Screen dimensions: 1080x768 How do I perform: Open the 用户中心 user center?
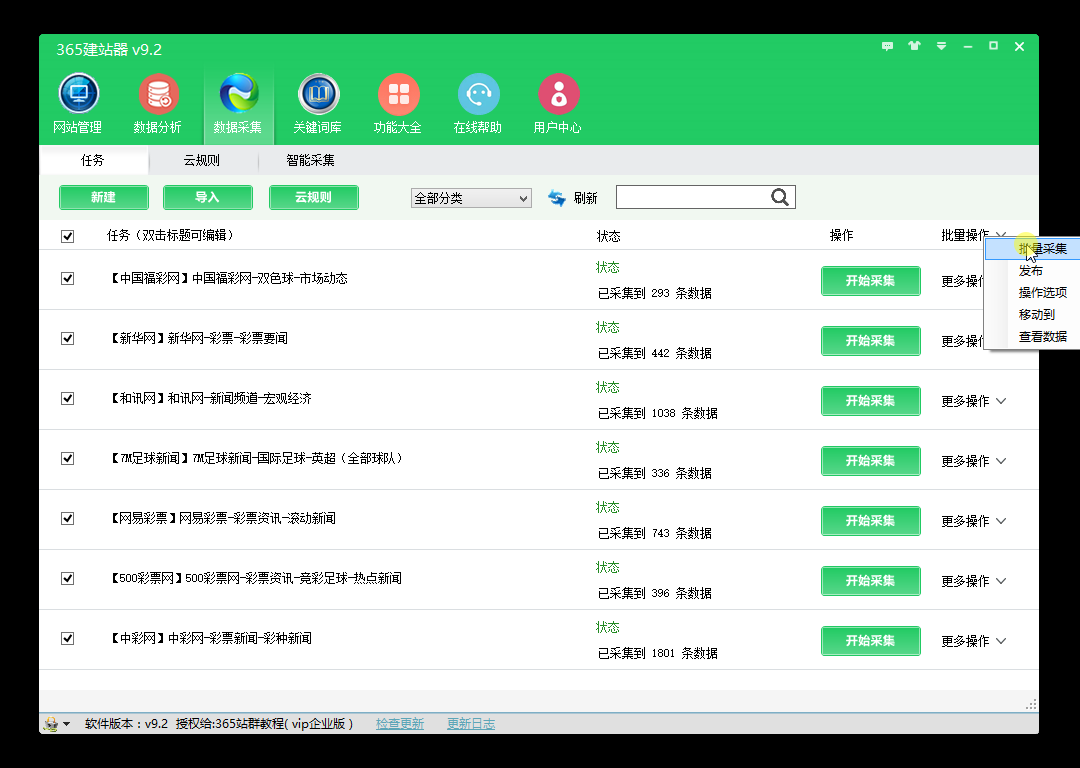pyautogui.click(x=557, y=103)
